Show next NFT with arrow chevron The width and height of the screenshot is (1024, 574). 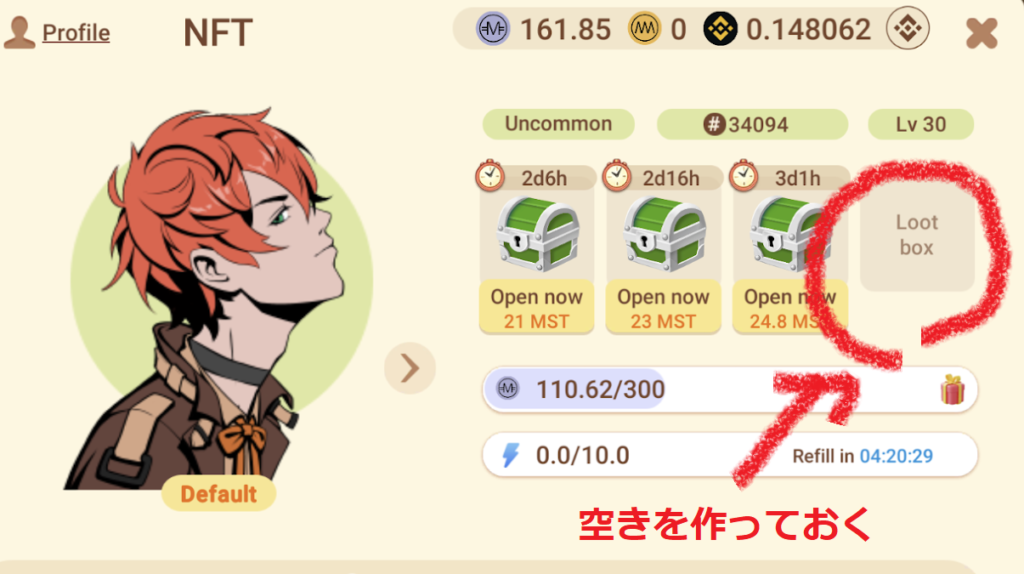tap(410, 368)
